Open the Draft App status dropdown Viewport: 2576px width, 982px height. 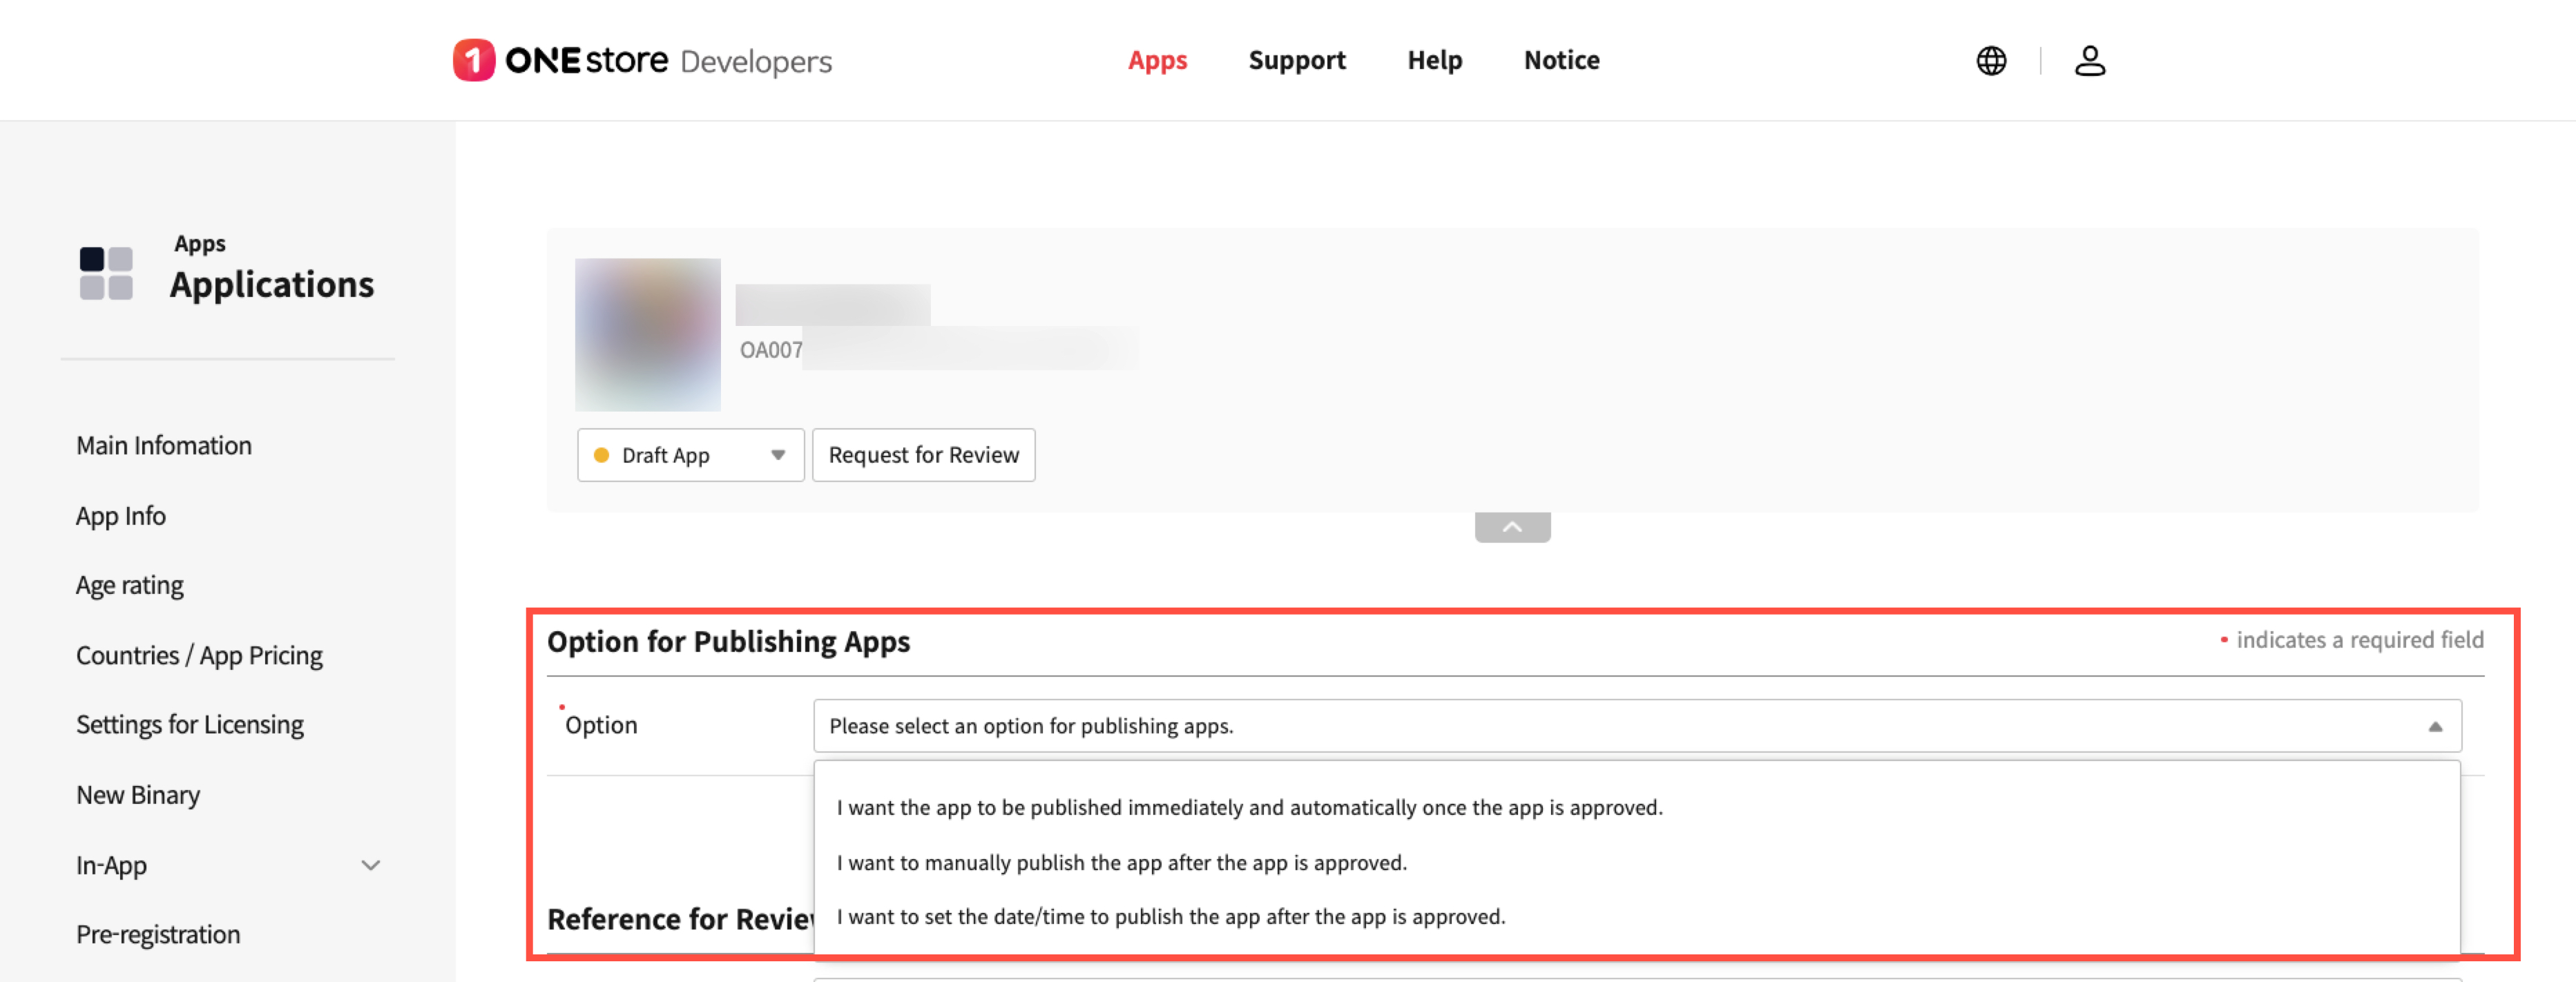690,455
